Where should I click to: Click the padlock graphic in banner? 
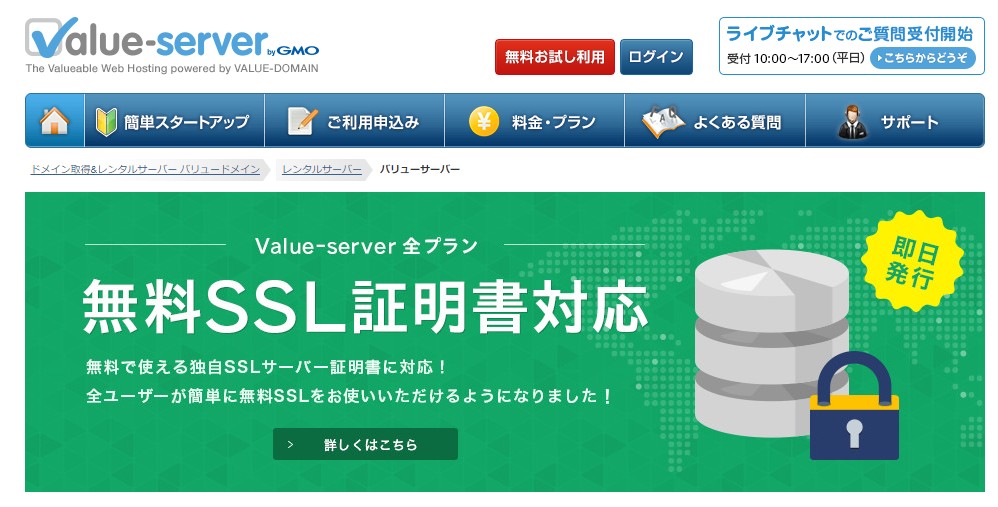point(854,406)
